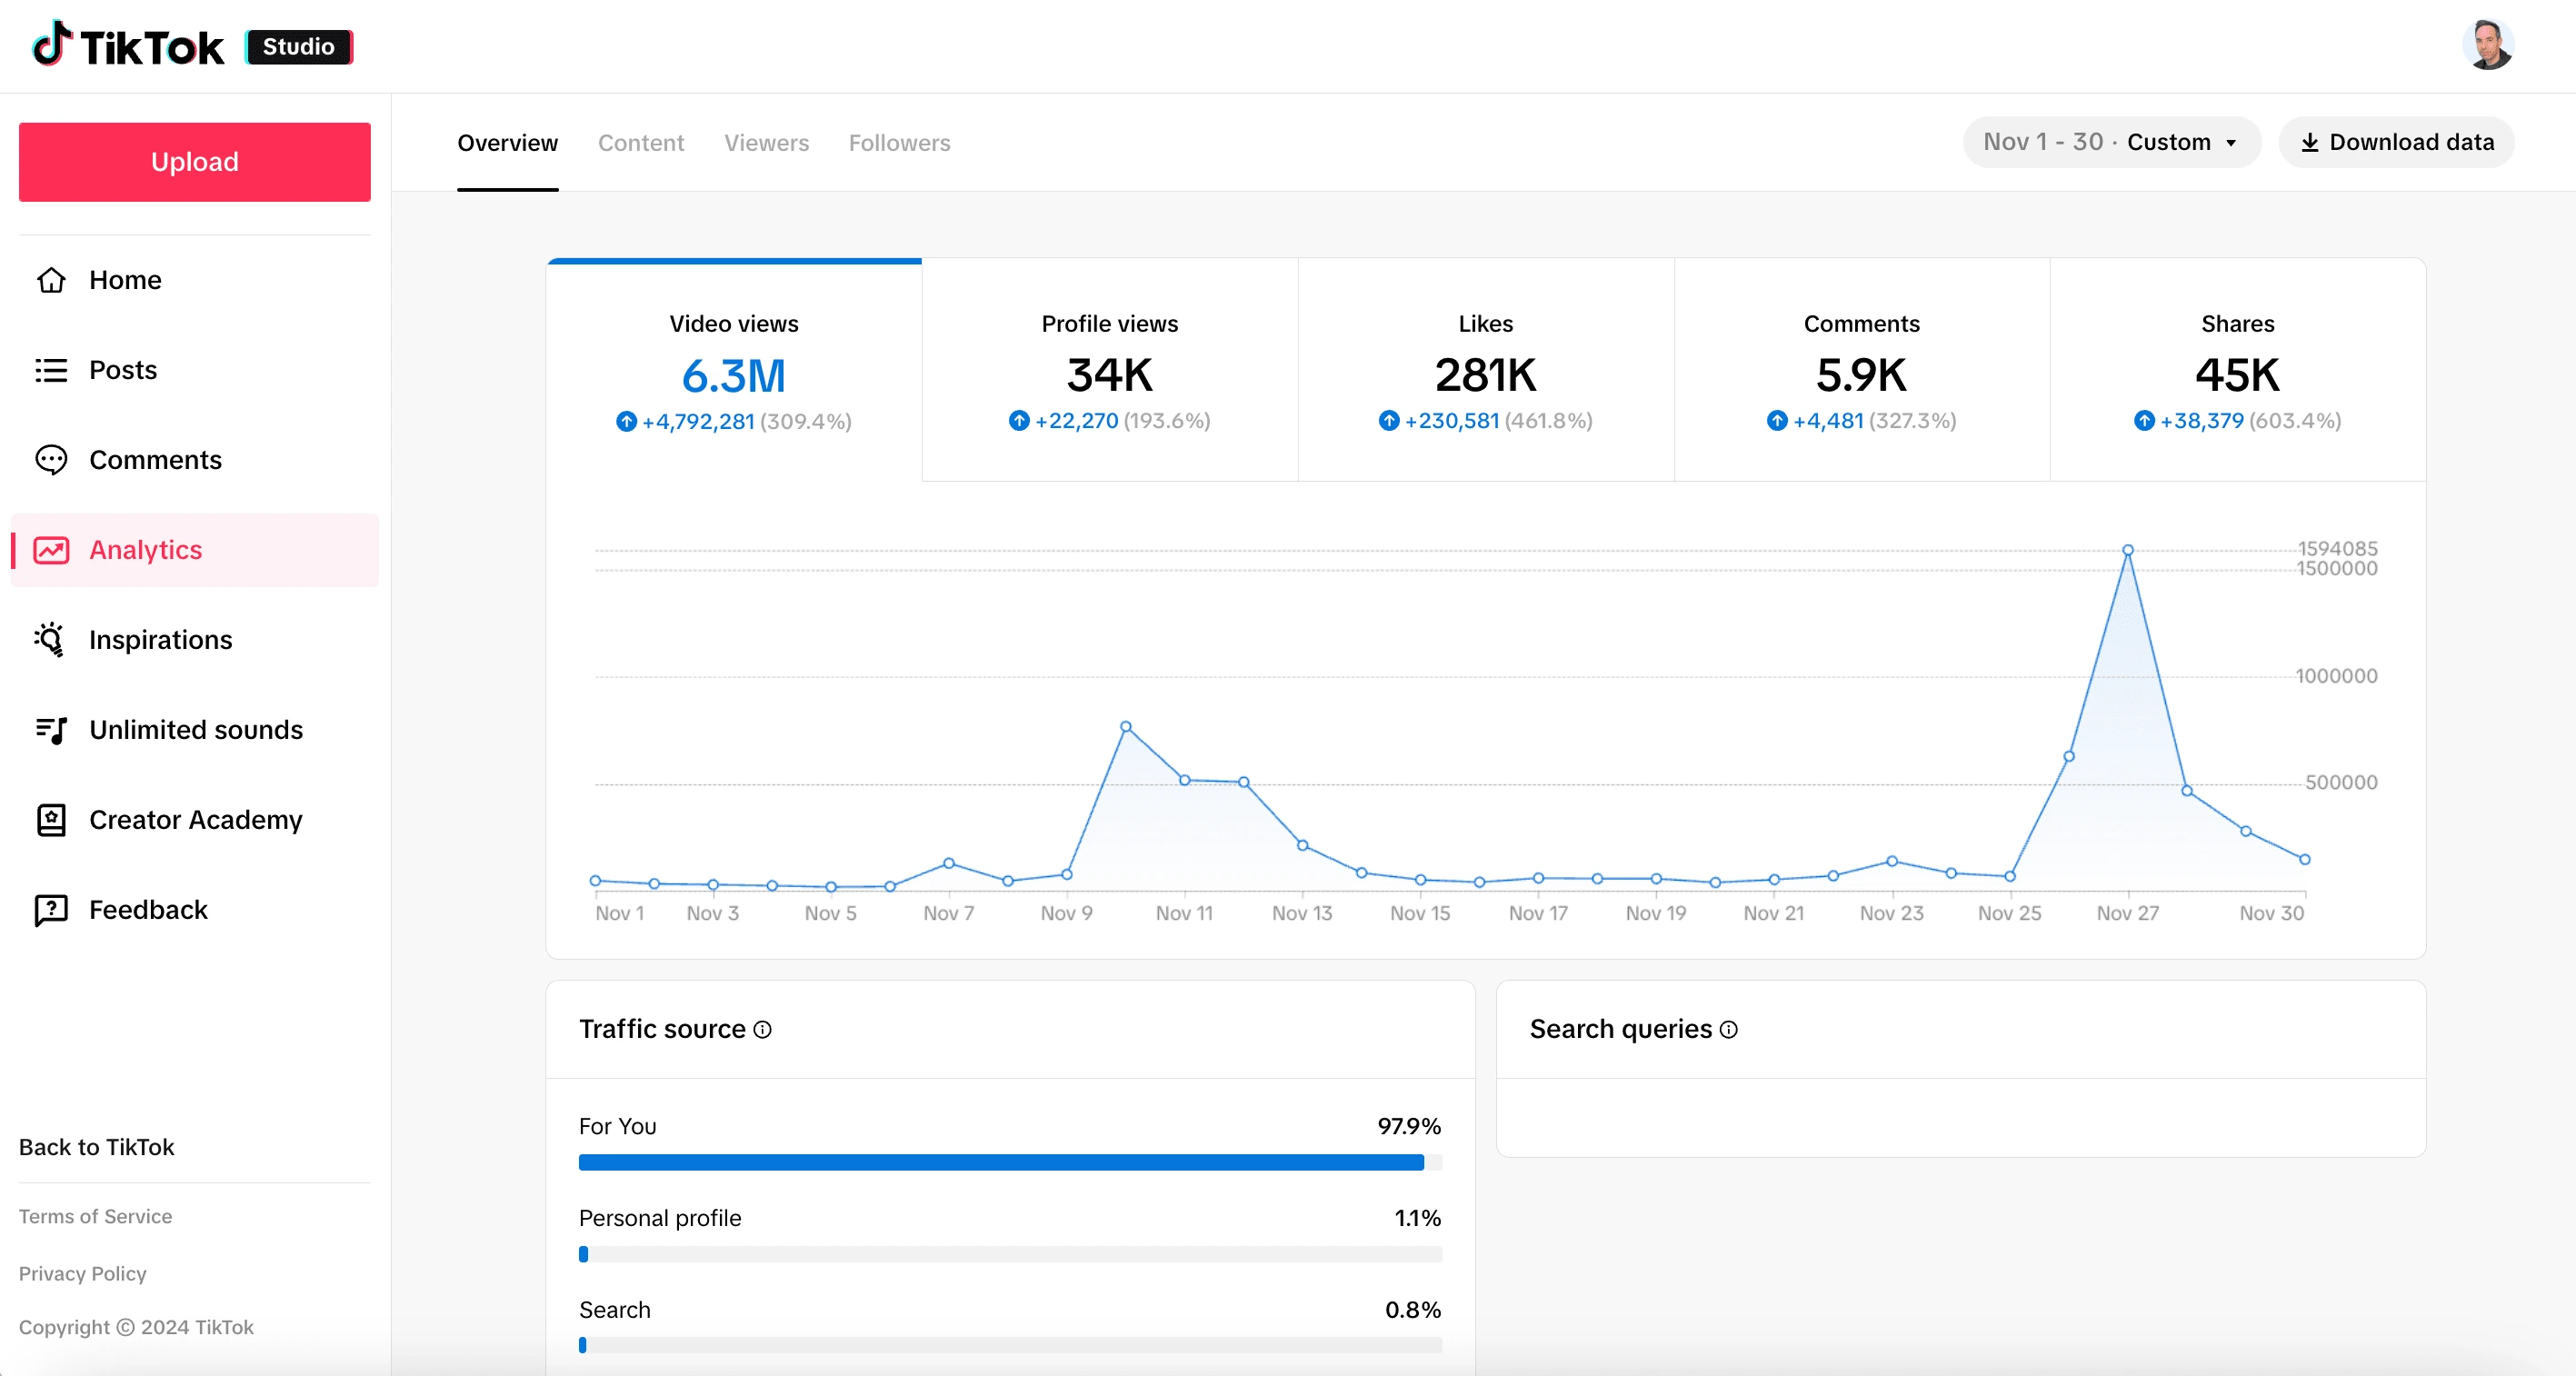The width and height of the screenshot is (2576, 1376).
Task: Click the For You traffic progress bar
Action: point(1010,1163)
